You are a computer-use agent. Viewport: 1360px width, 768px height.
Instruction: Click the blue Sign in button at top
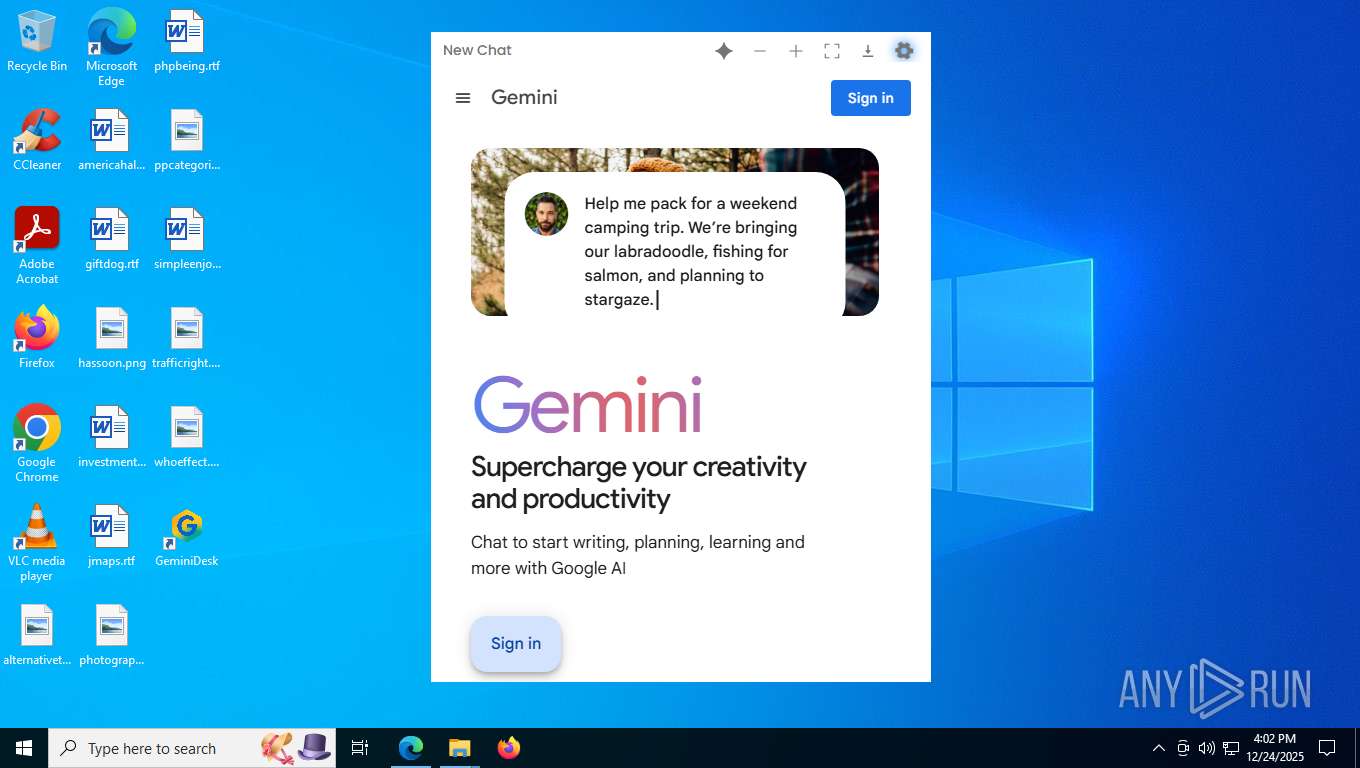click(871, 98)
